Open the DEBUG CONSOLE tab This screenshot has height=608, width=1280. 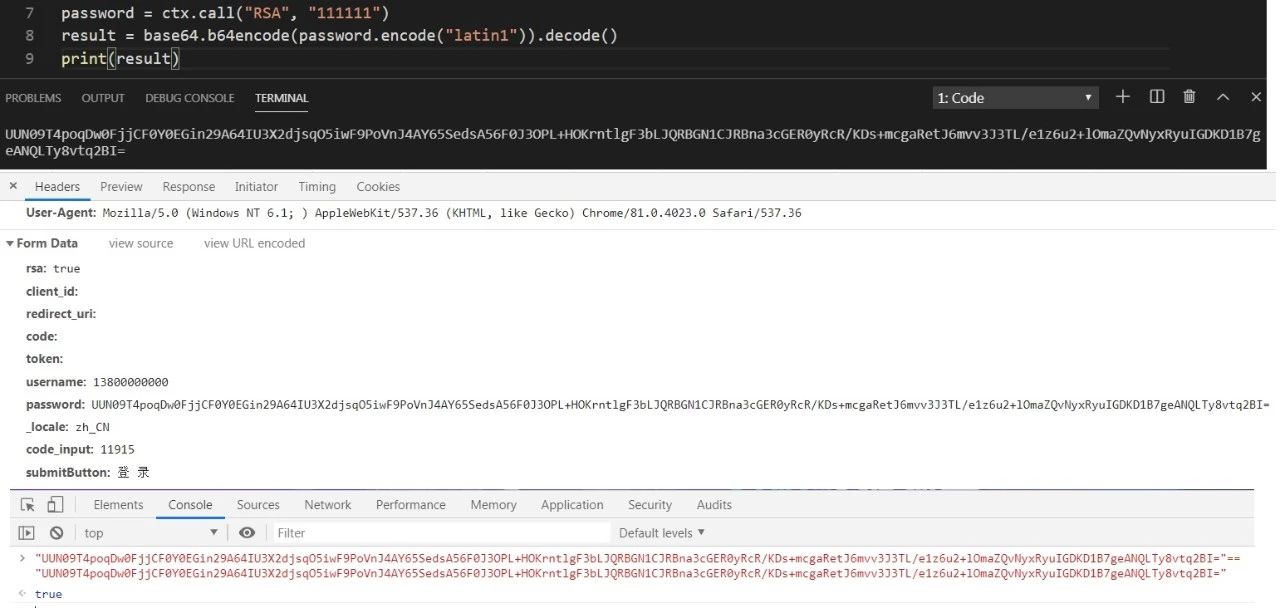point(190,98)
